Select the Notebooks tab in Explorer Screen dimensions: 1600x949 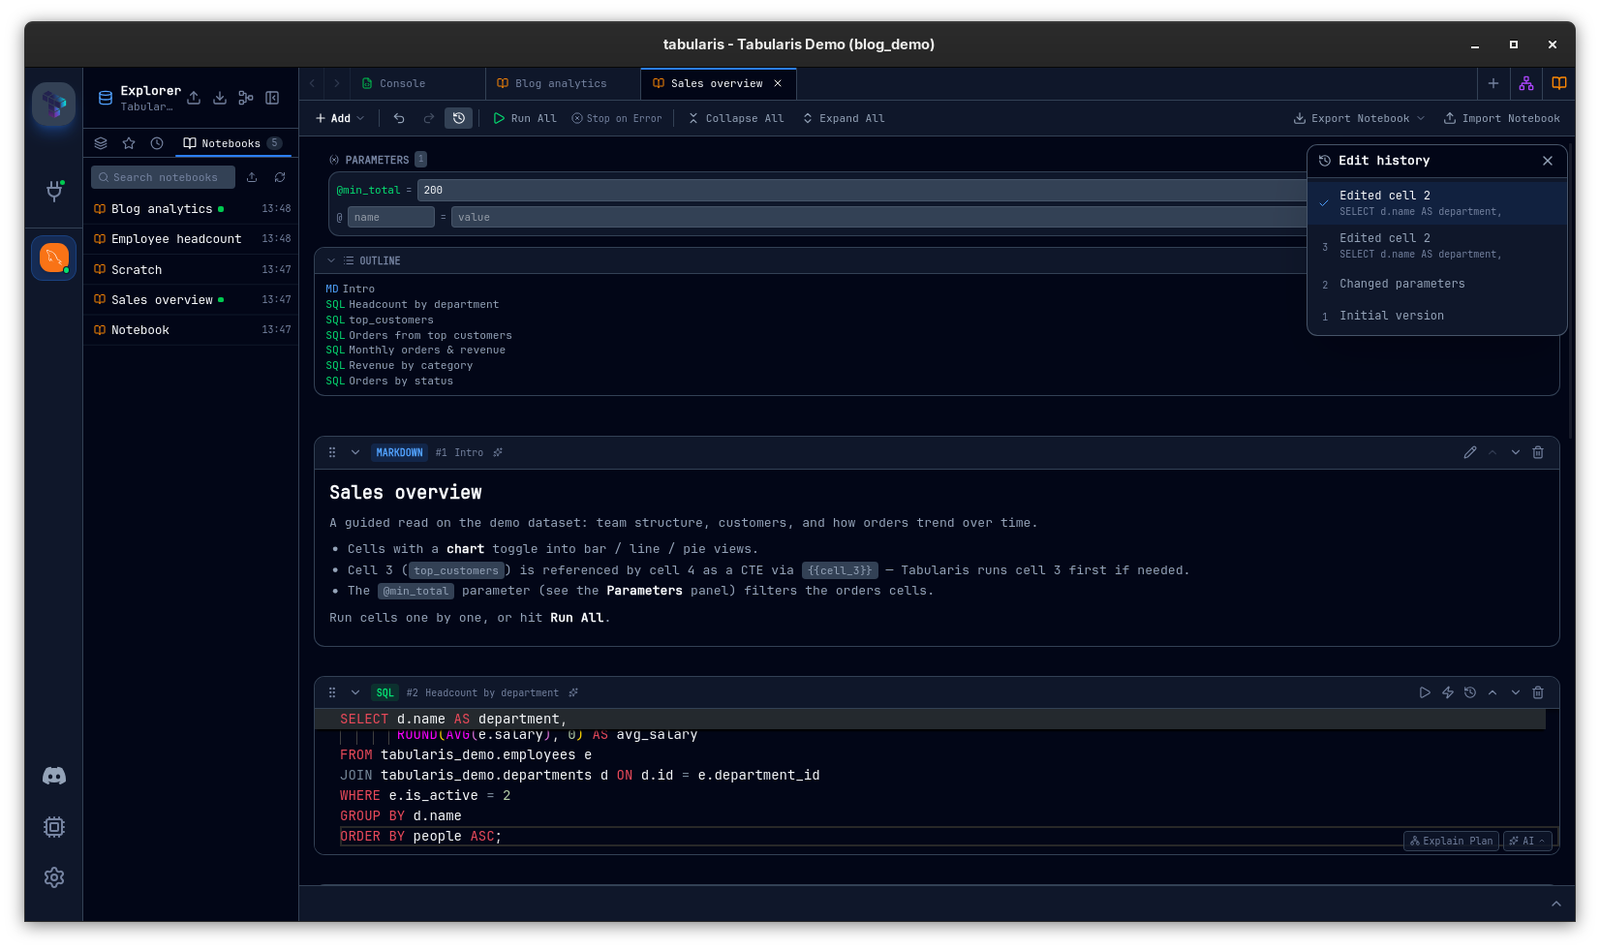232,143
